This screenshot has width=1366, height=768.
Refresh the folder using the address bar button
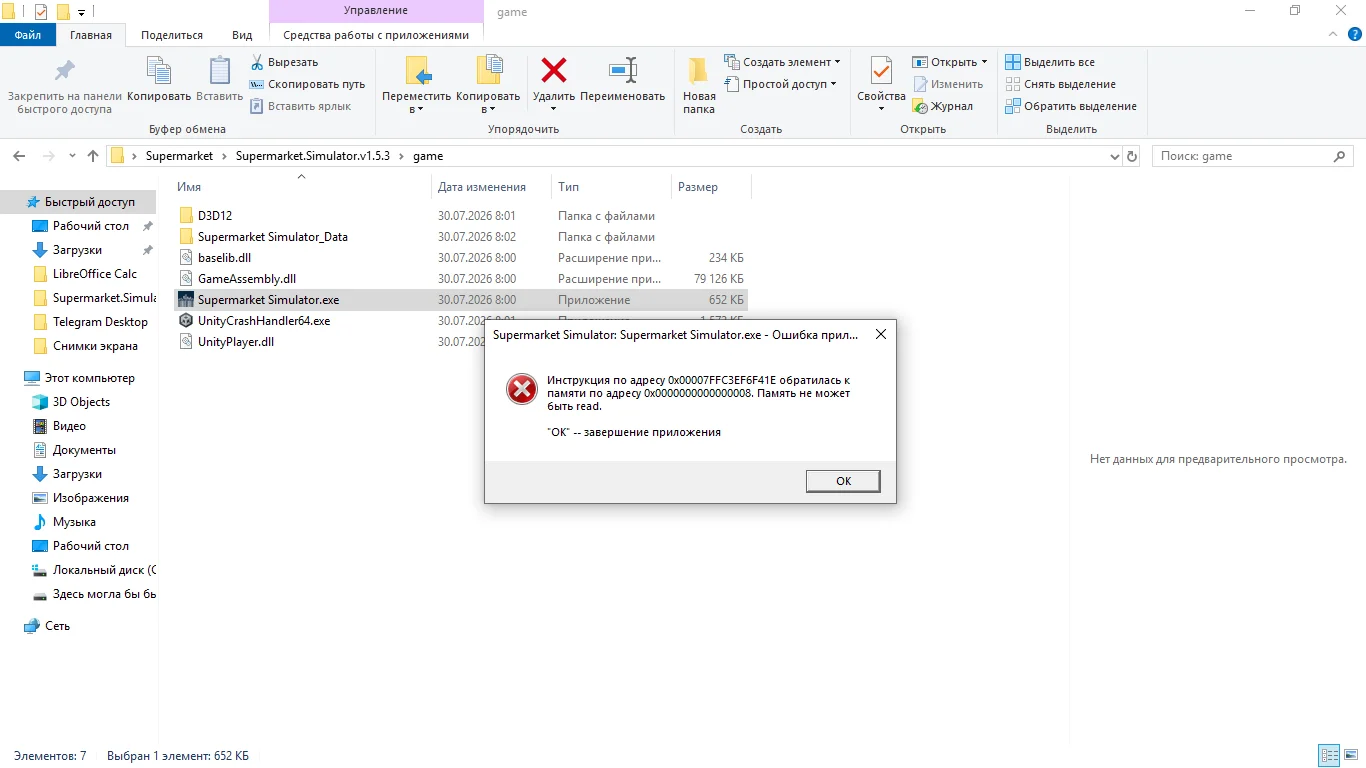pyautogui.click(x=1132, y=156)
